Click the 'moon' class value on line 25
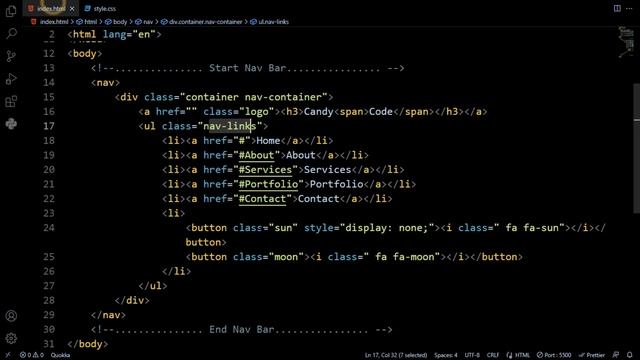The image size is (640, 360). 286,257
